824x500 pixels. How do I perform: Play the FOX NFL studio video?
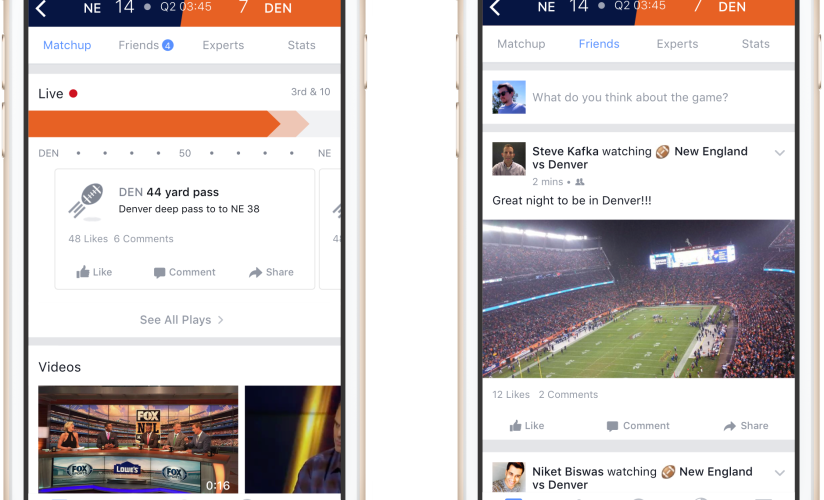tap(138, 440)
